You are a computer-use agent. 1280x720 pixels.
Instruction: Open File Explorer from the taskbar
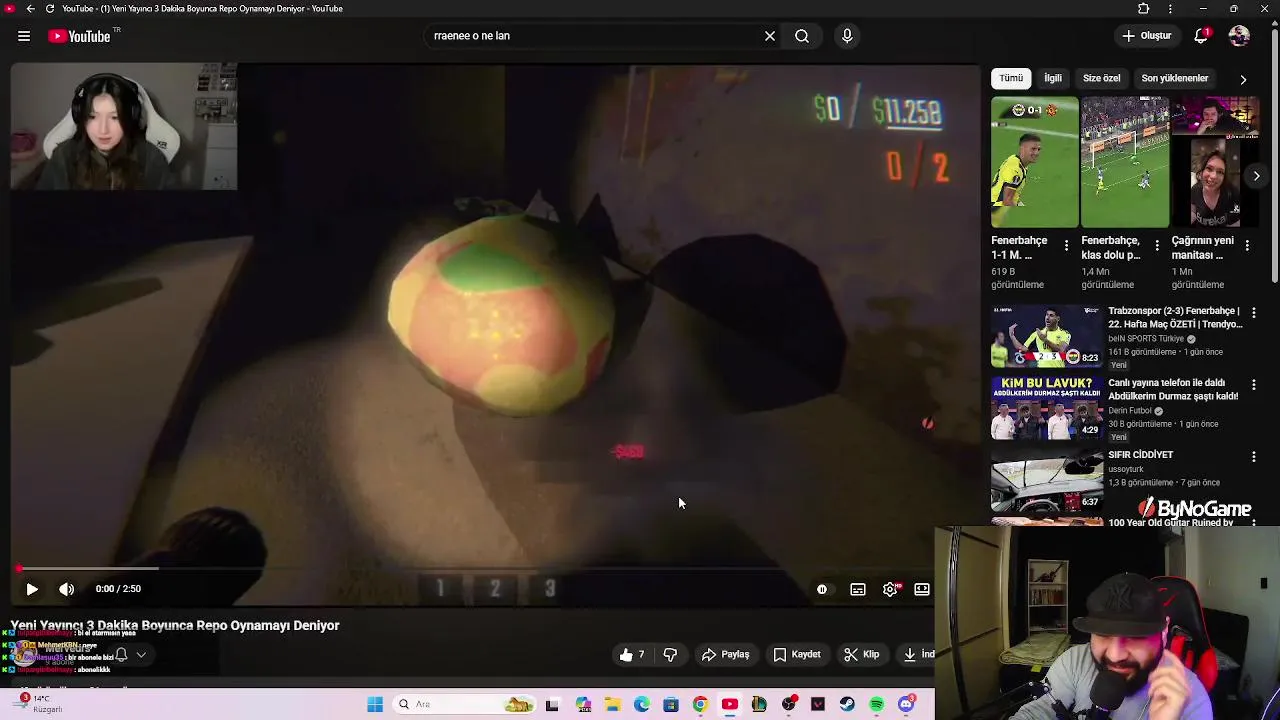pyautogui.click(x=612, y=705)
